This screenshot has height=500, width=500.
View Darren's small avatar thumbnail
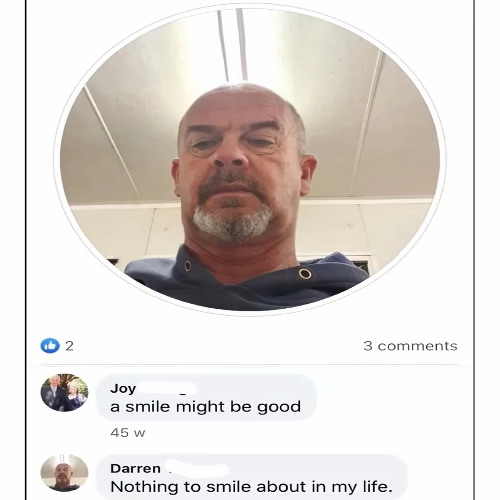pyautogui.click(x=64, y=473)
